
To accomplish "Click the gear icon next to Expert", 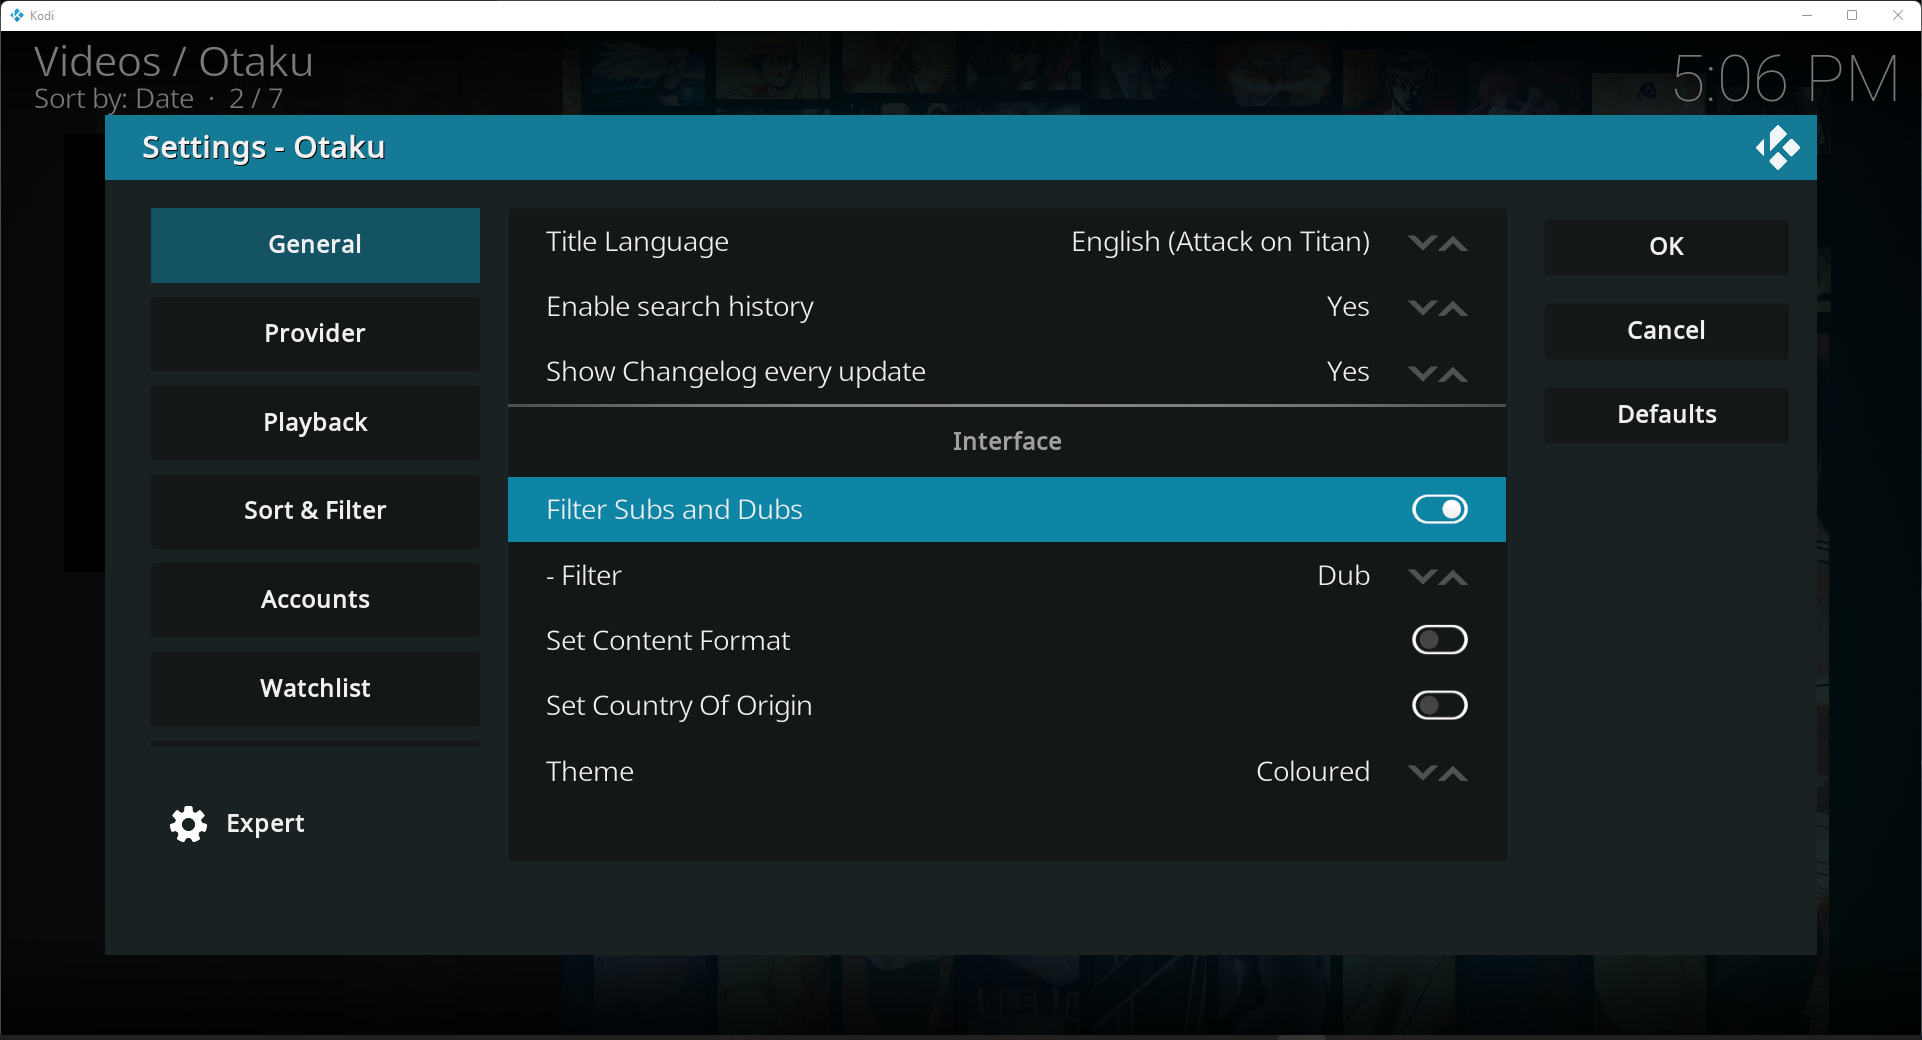I will pos(188,823).
